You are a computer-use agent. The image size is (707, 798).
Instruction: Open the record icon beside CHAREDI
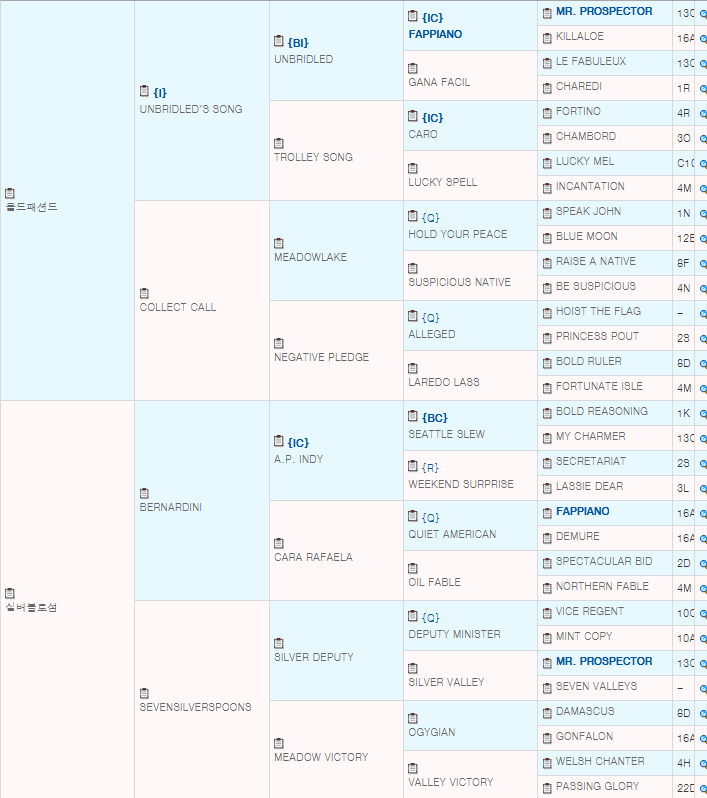click(x=547, y=88)
